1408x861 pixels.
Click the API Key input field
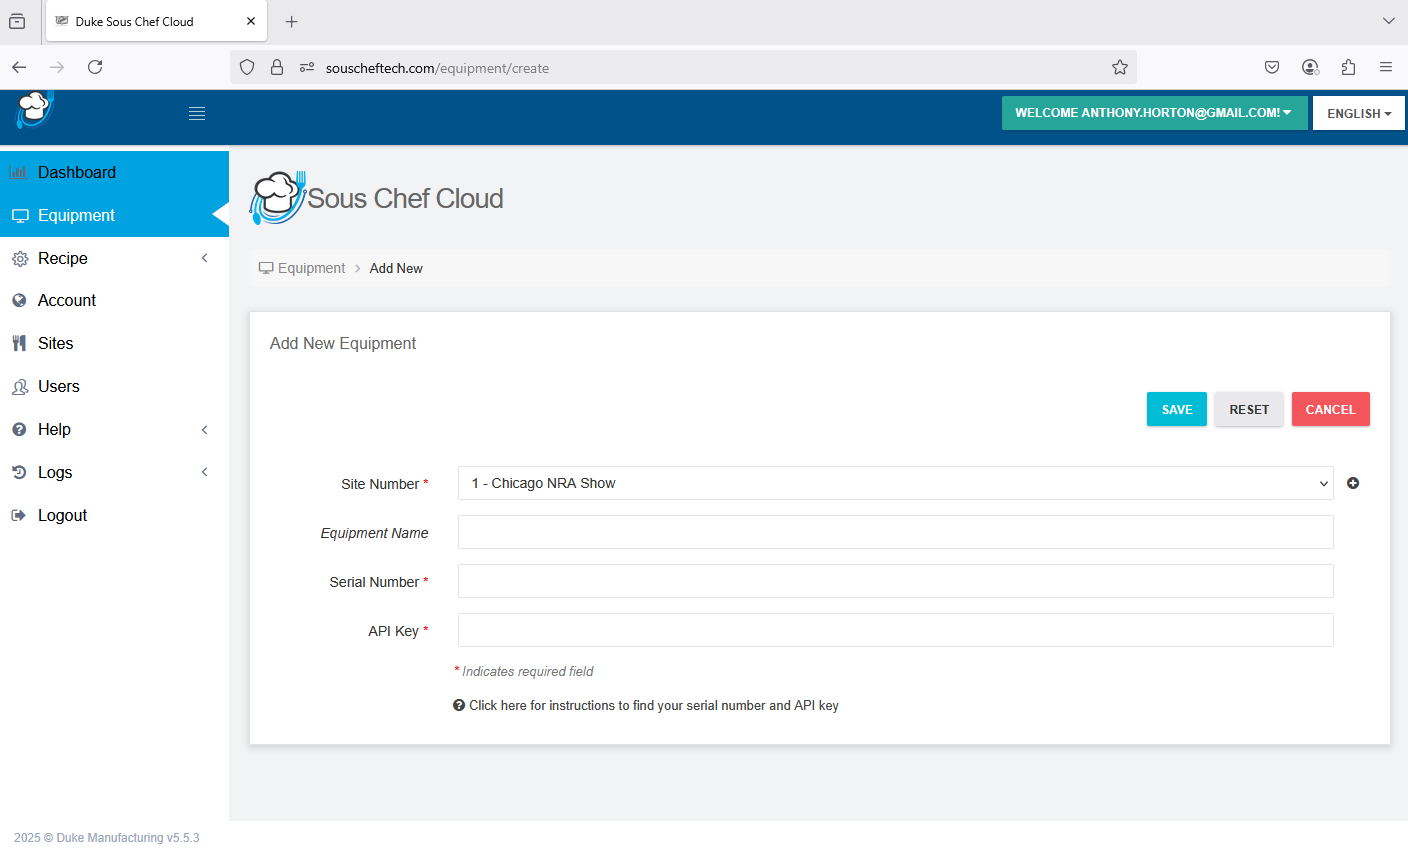pos(895,630)
